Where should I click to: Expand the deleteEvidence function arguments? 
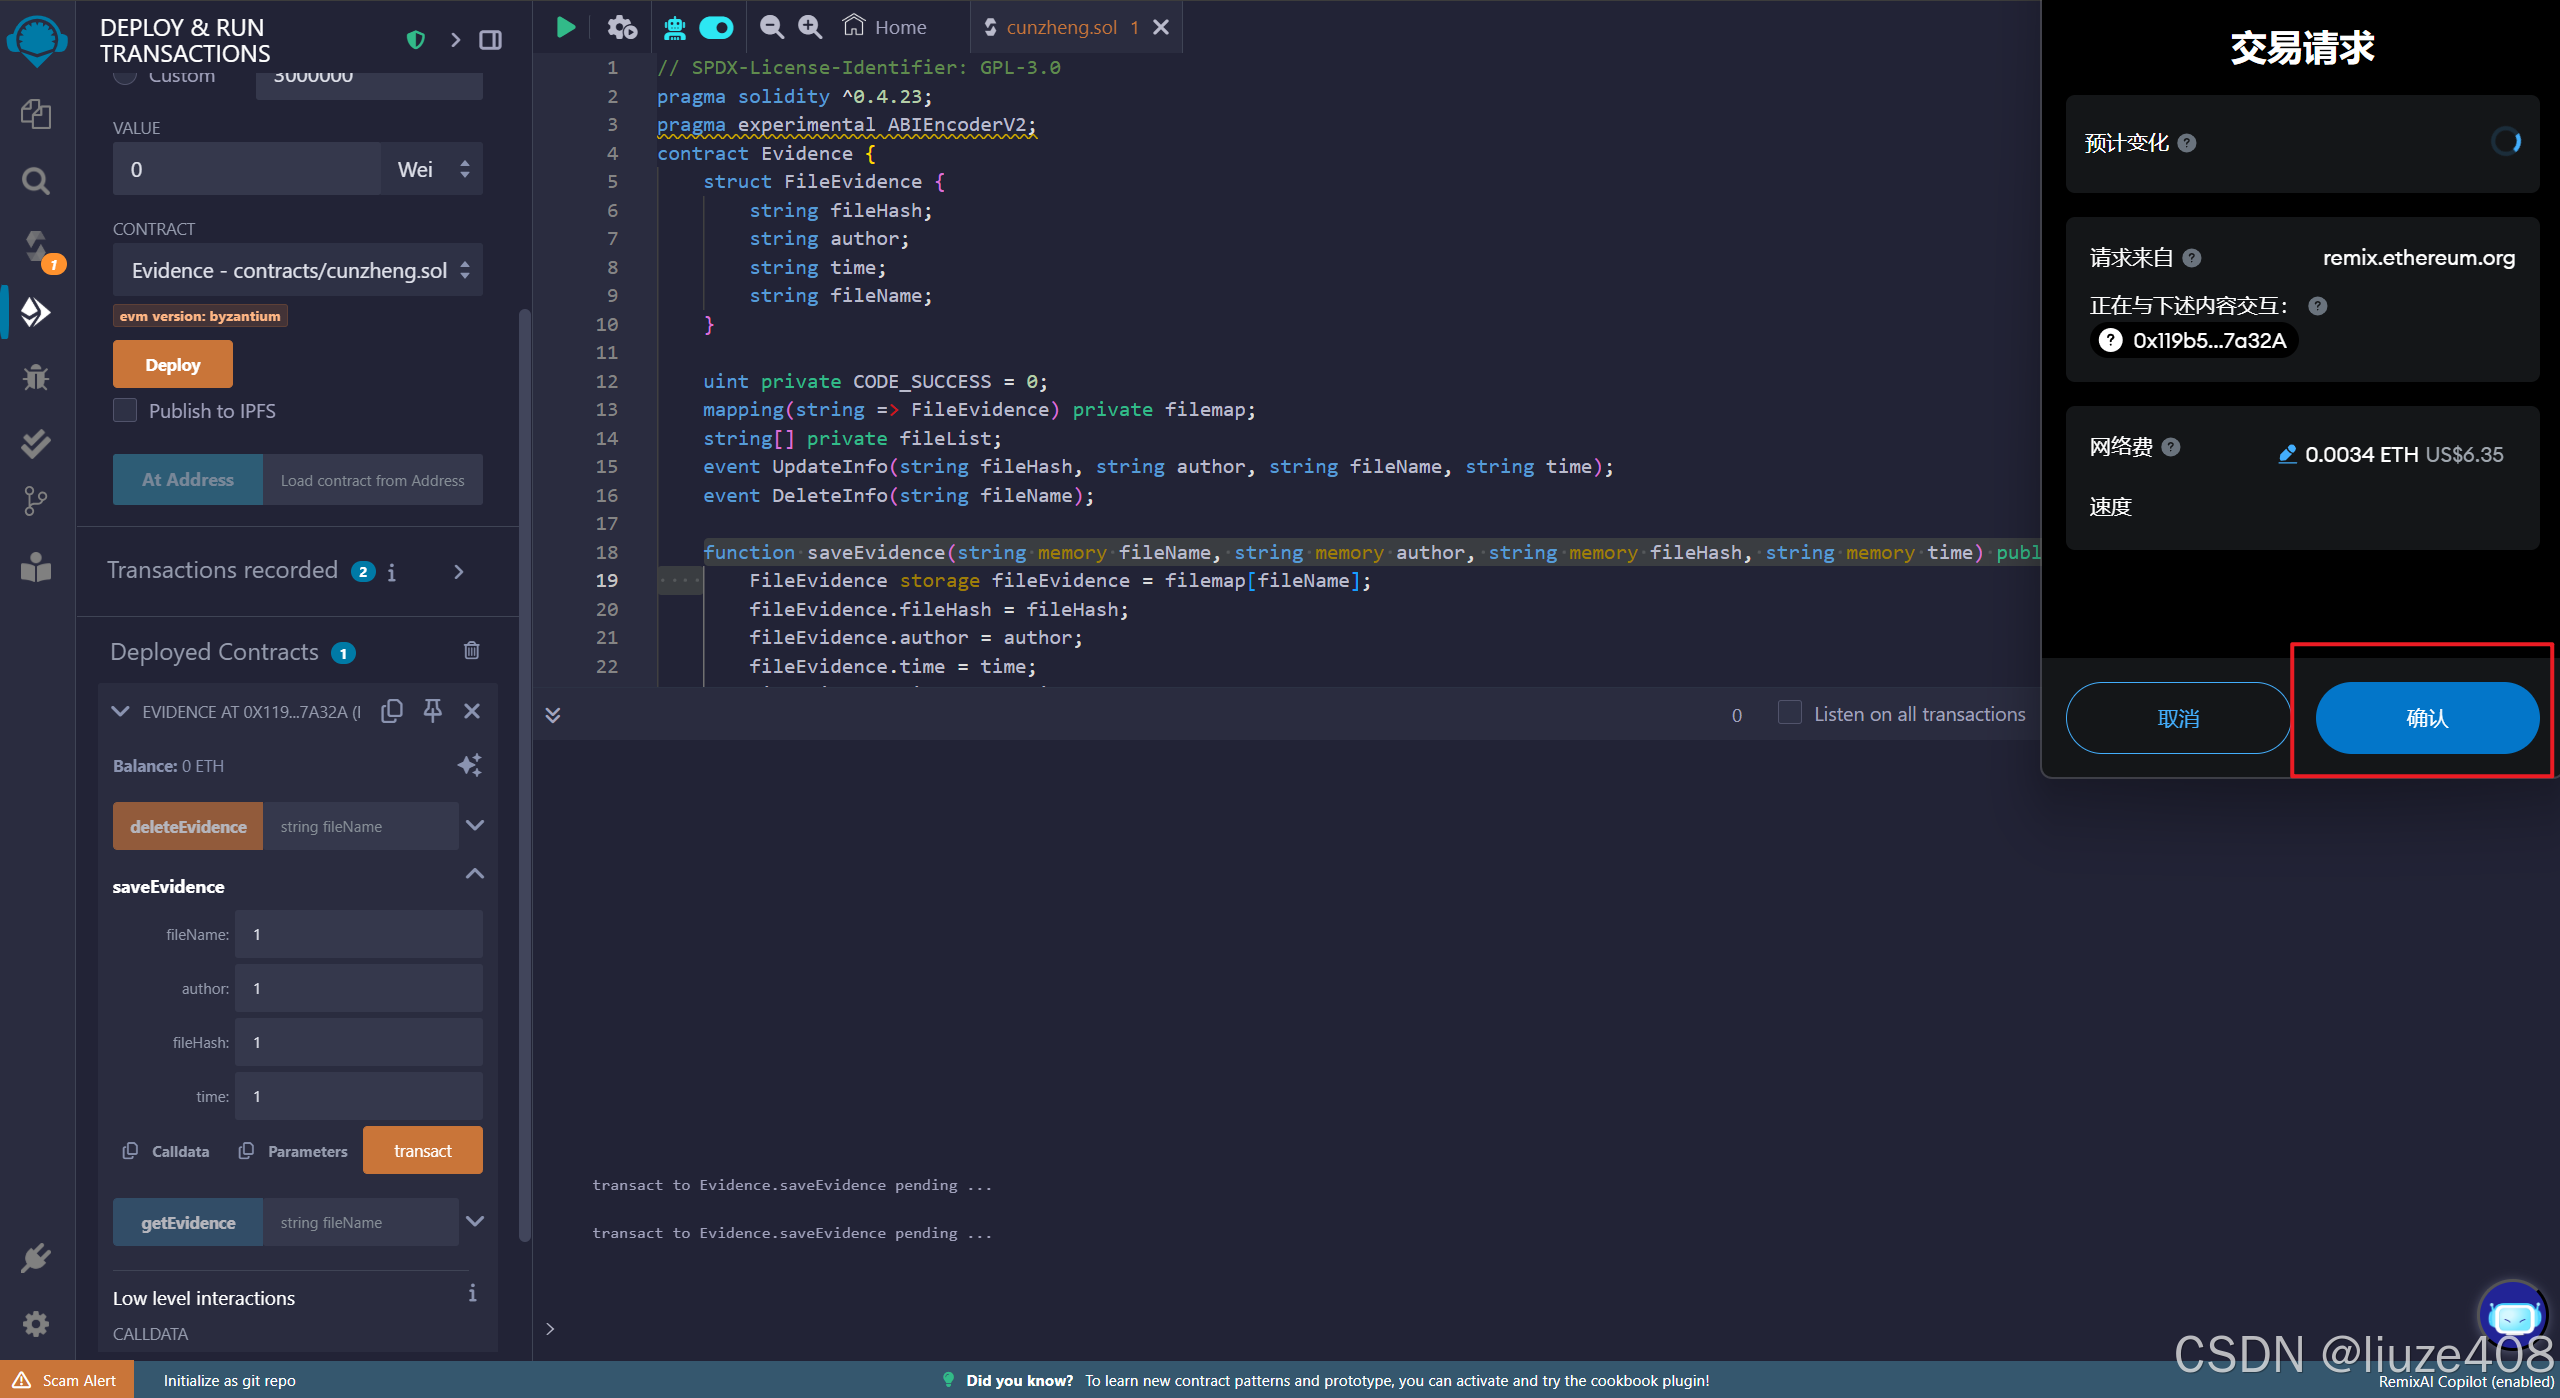click(x=475, y=826)
